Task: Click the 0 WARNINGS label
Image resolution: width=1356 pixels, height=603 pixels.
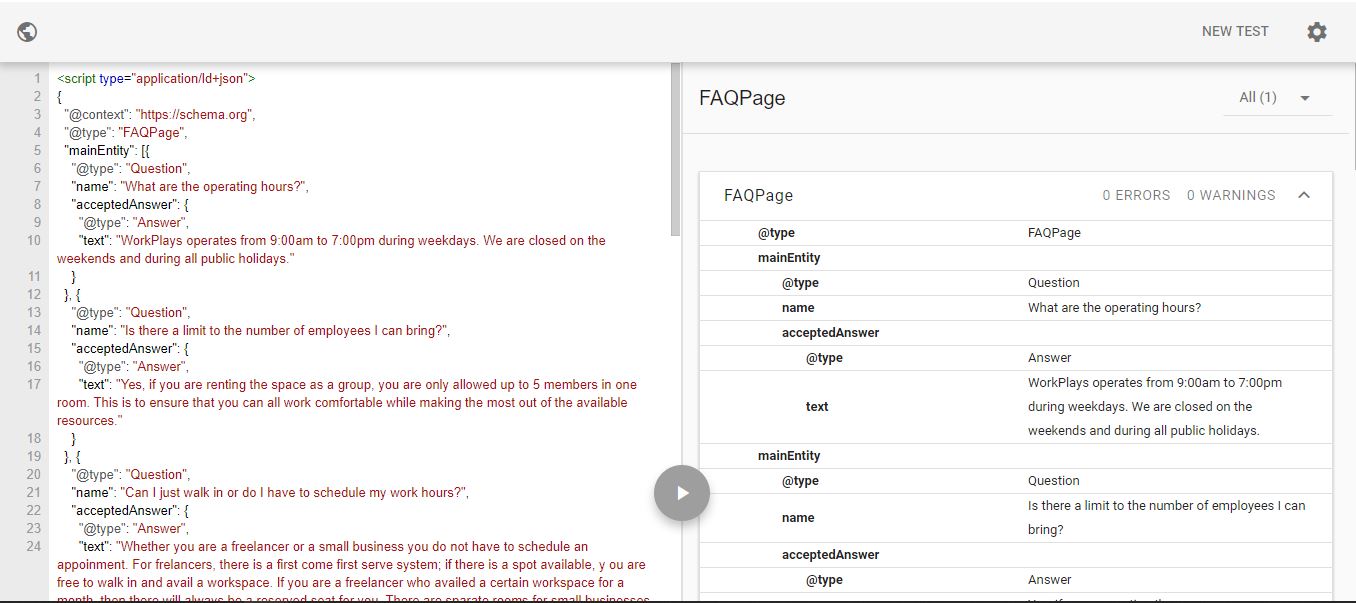Action: pyautogui.click(x=1230, y=196)
